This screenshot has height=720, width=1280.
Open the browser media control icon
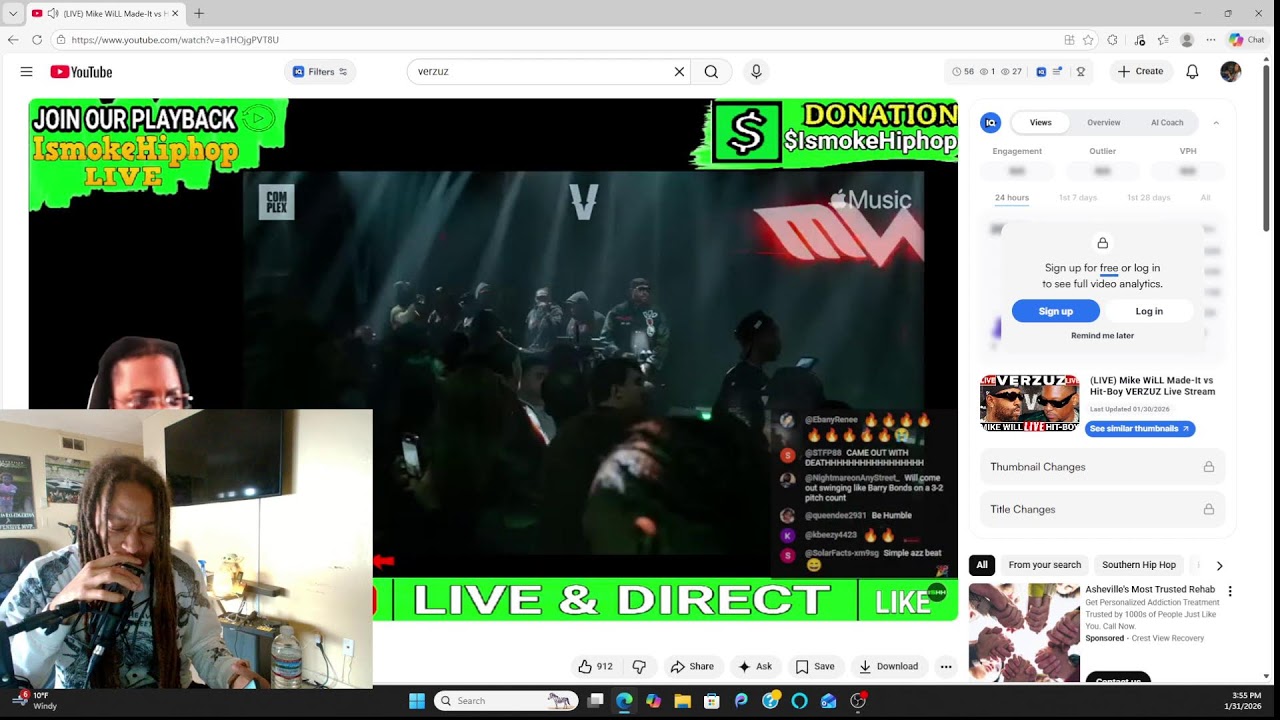(x=1140, y=40)
